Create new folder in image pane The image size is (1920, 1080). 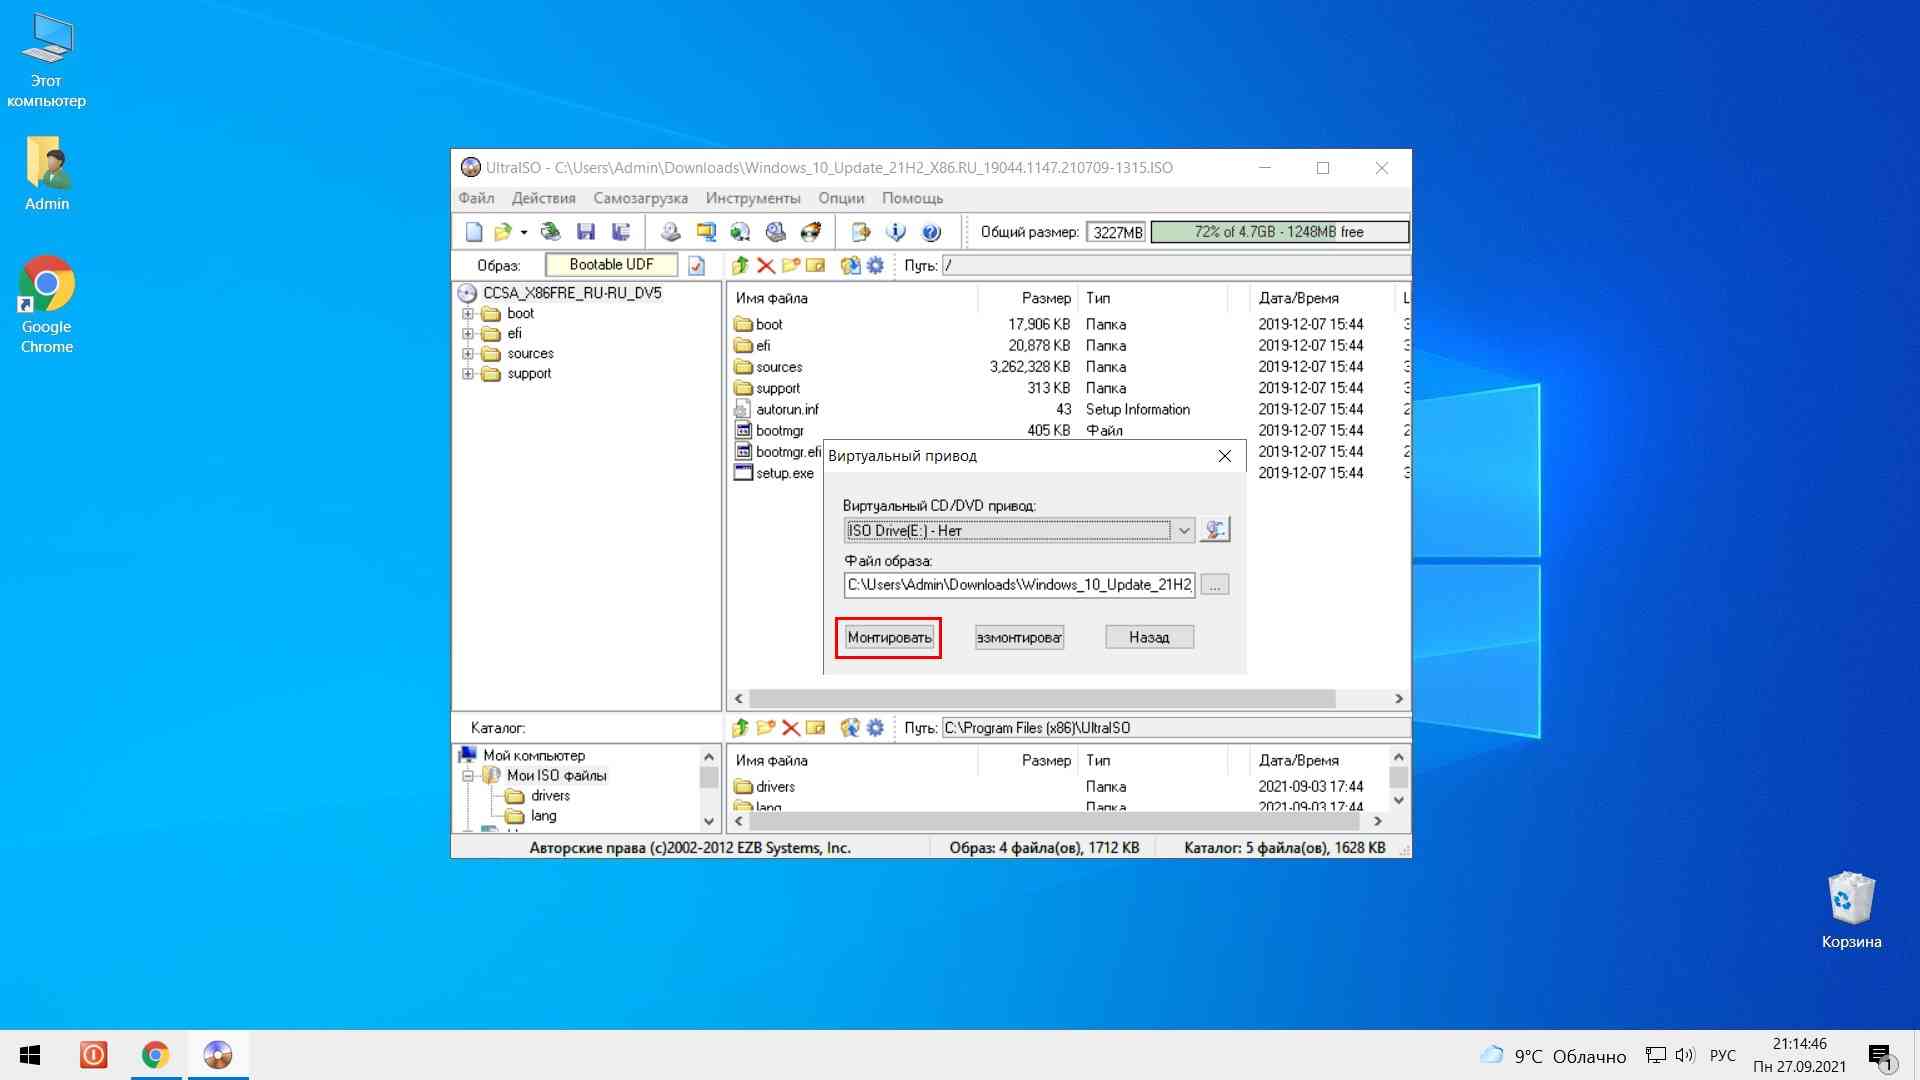[791, 265]
